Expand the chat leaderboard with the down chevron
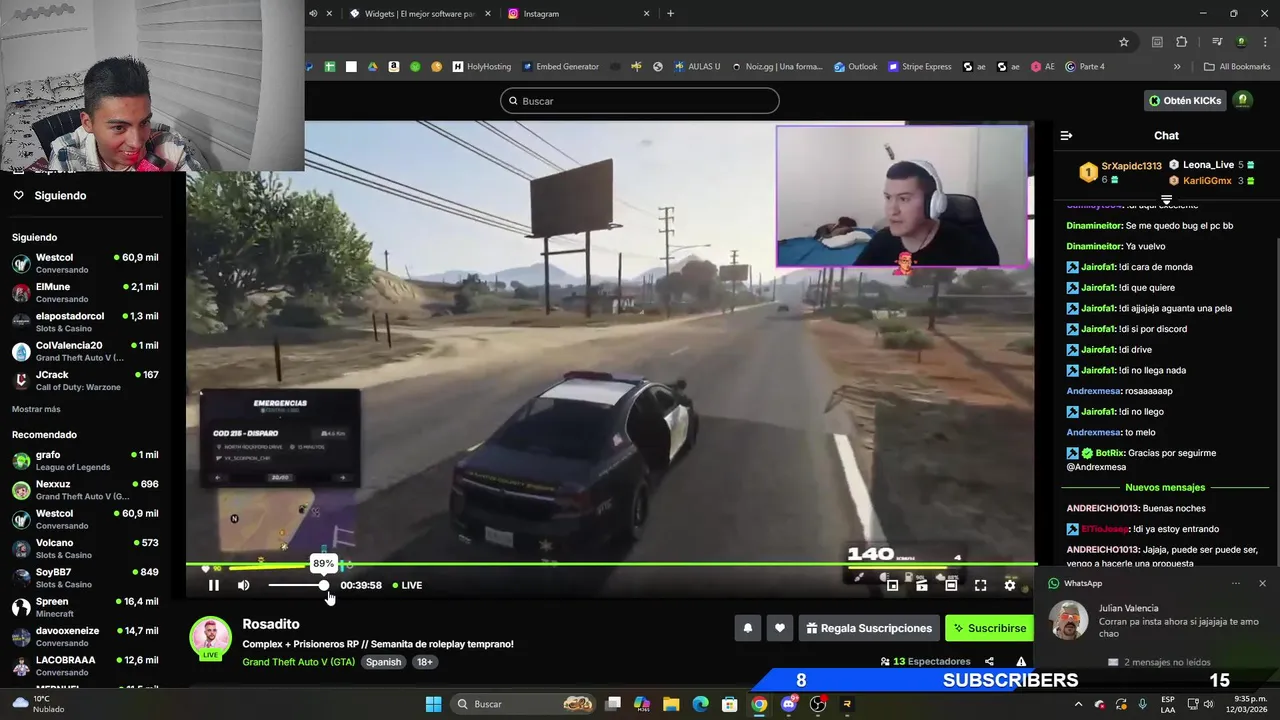 coord(1166,200)
